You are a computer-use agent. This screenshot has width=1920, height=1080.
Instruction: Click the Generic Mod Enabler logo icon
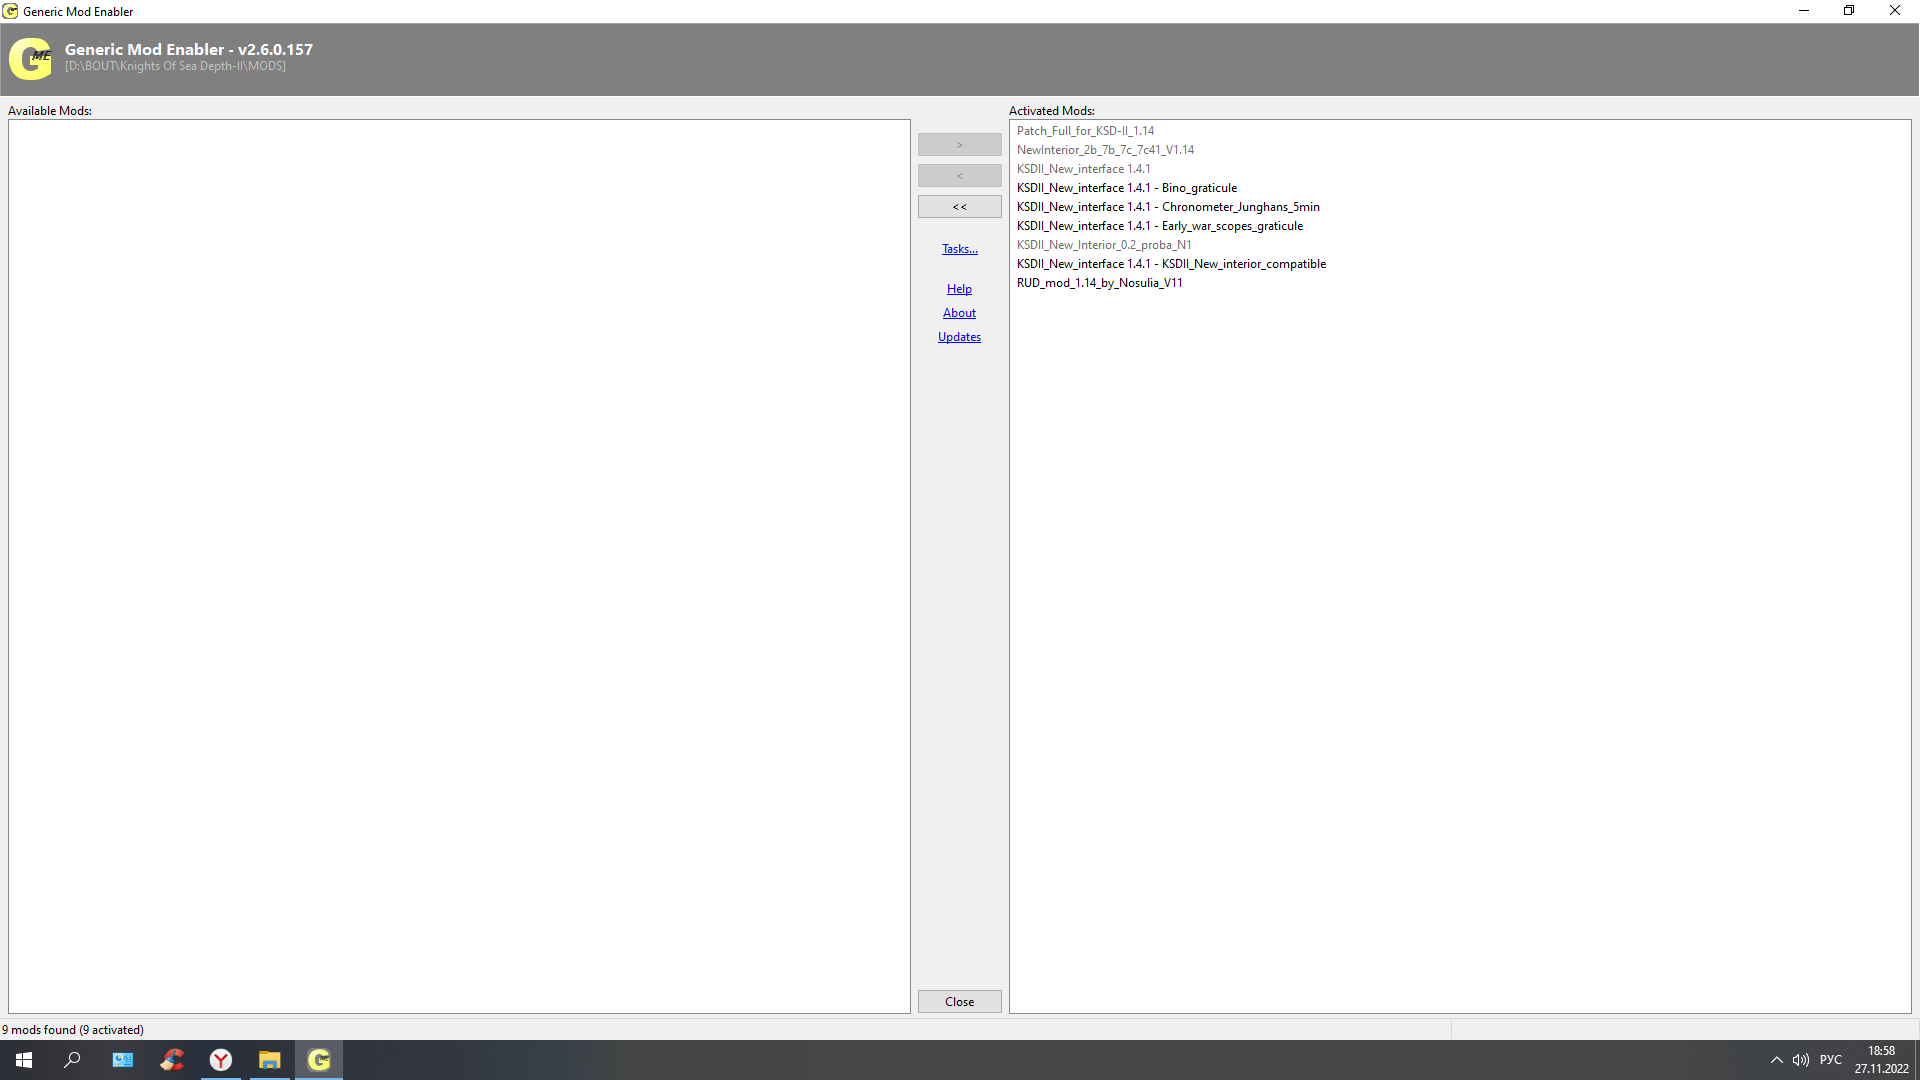(30, 59)
